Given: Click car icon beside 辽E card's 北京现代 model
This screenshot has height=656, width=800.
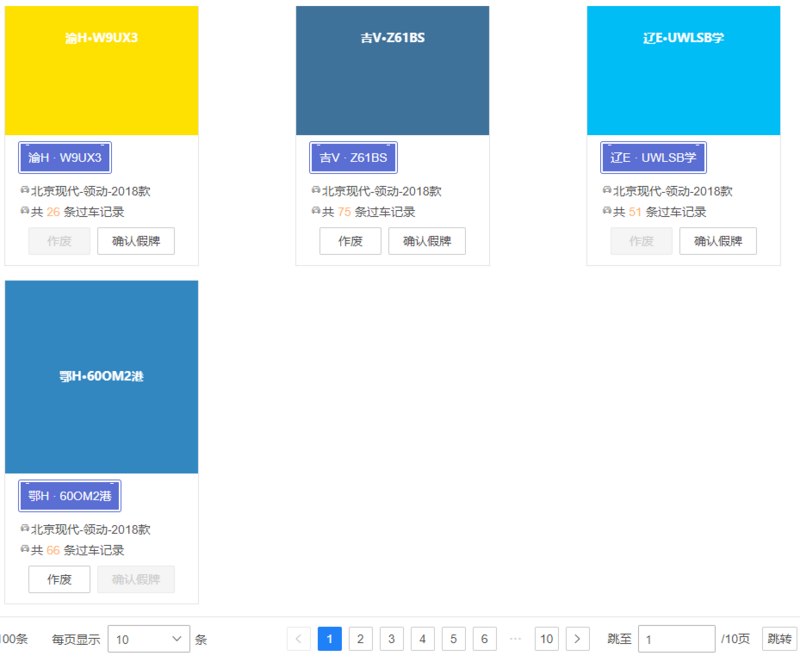Looking at the screenshot, I should coord(607,190).
